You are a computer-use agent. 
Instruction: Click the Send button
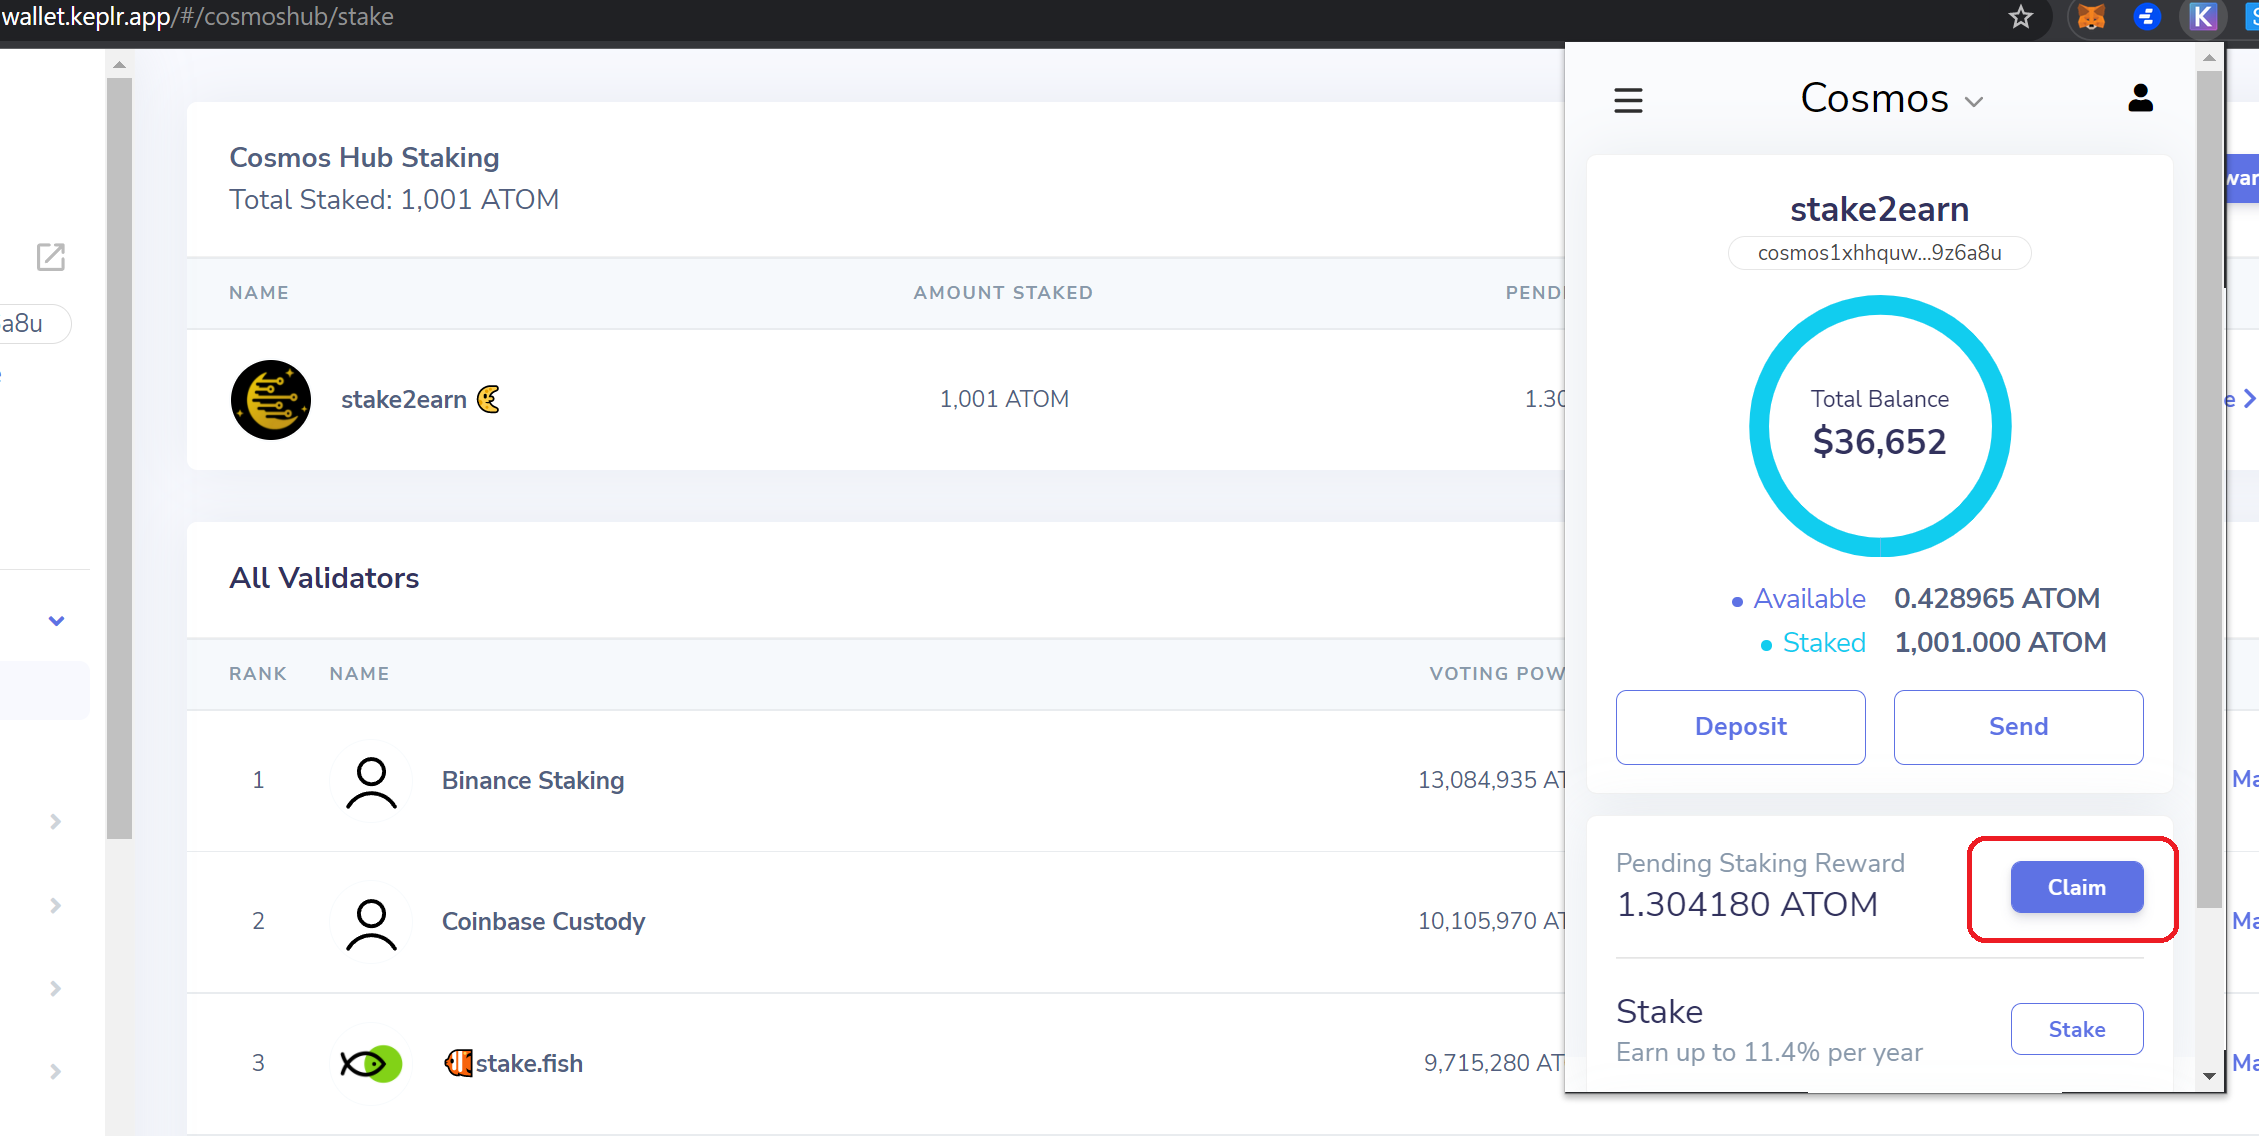coord(2018,727)
